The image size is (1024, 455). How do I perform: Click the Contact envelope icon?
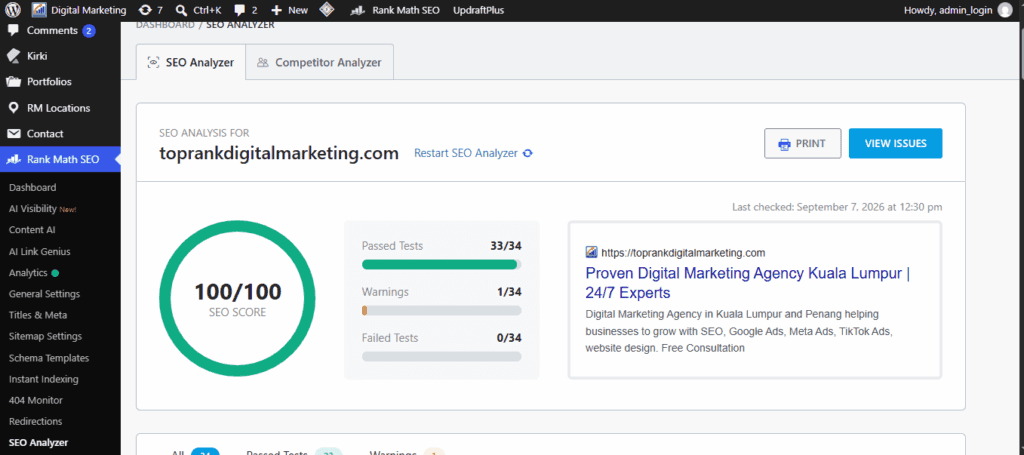(x=14, y=134)
